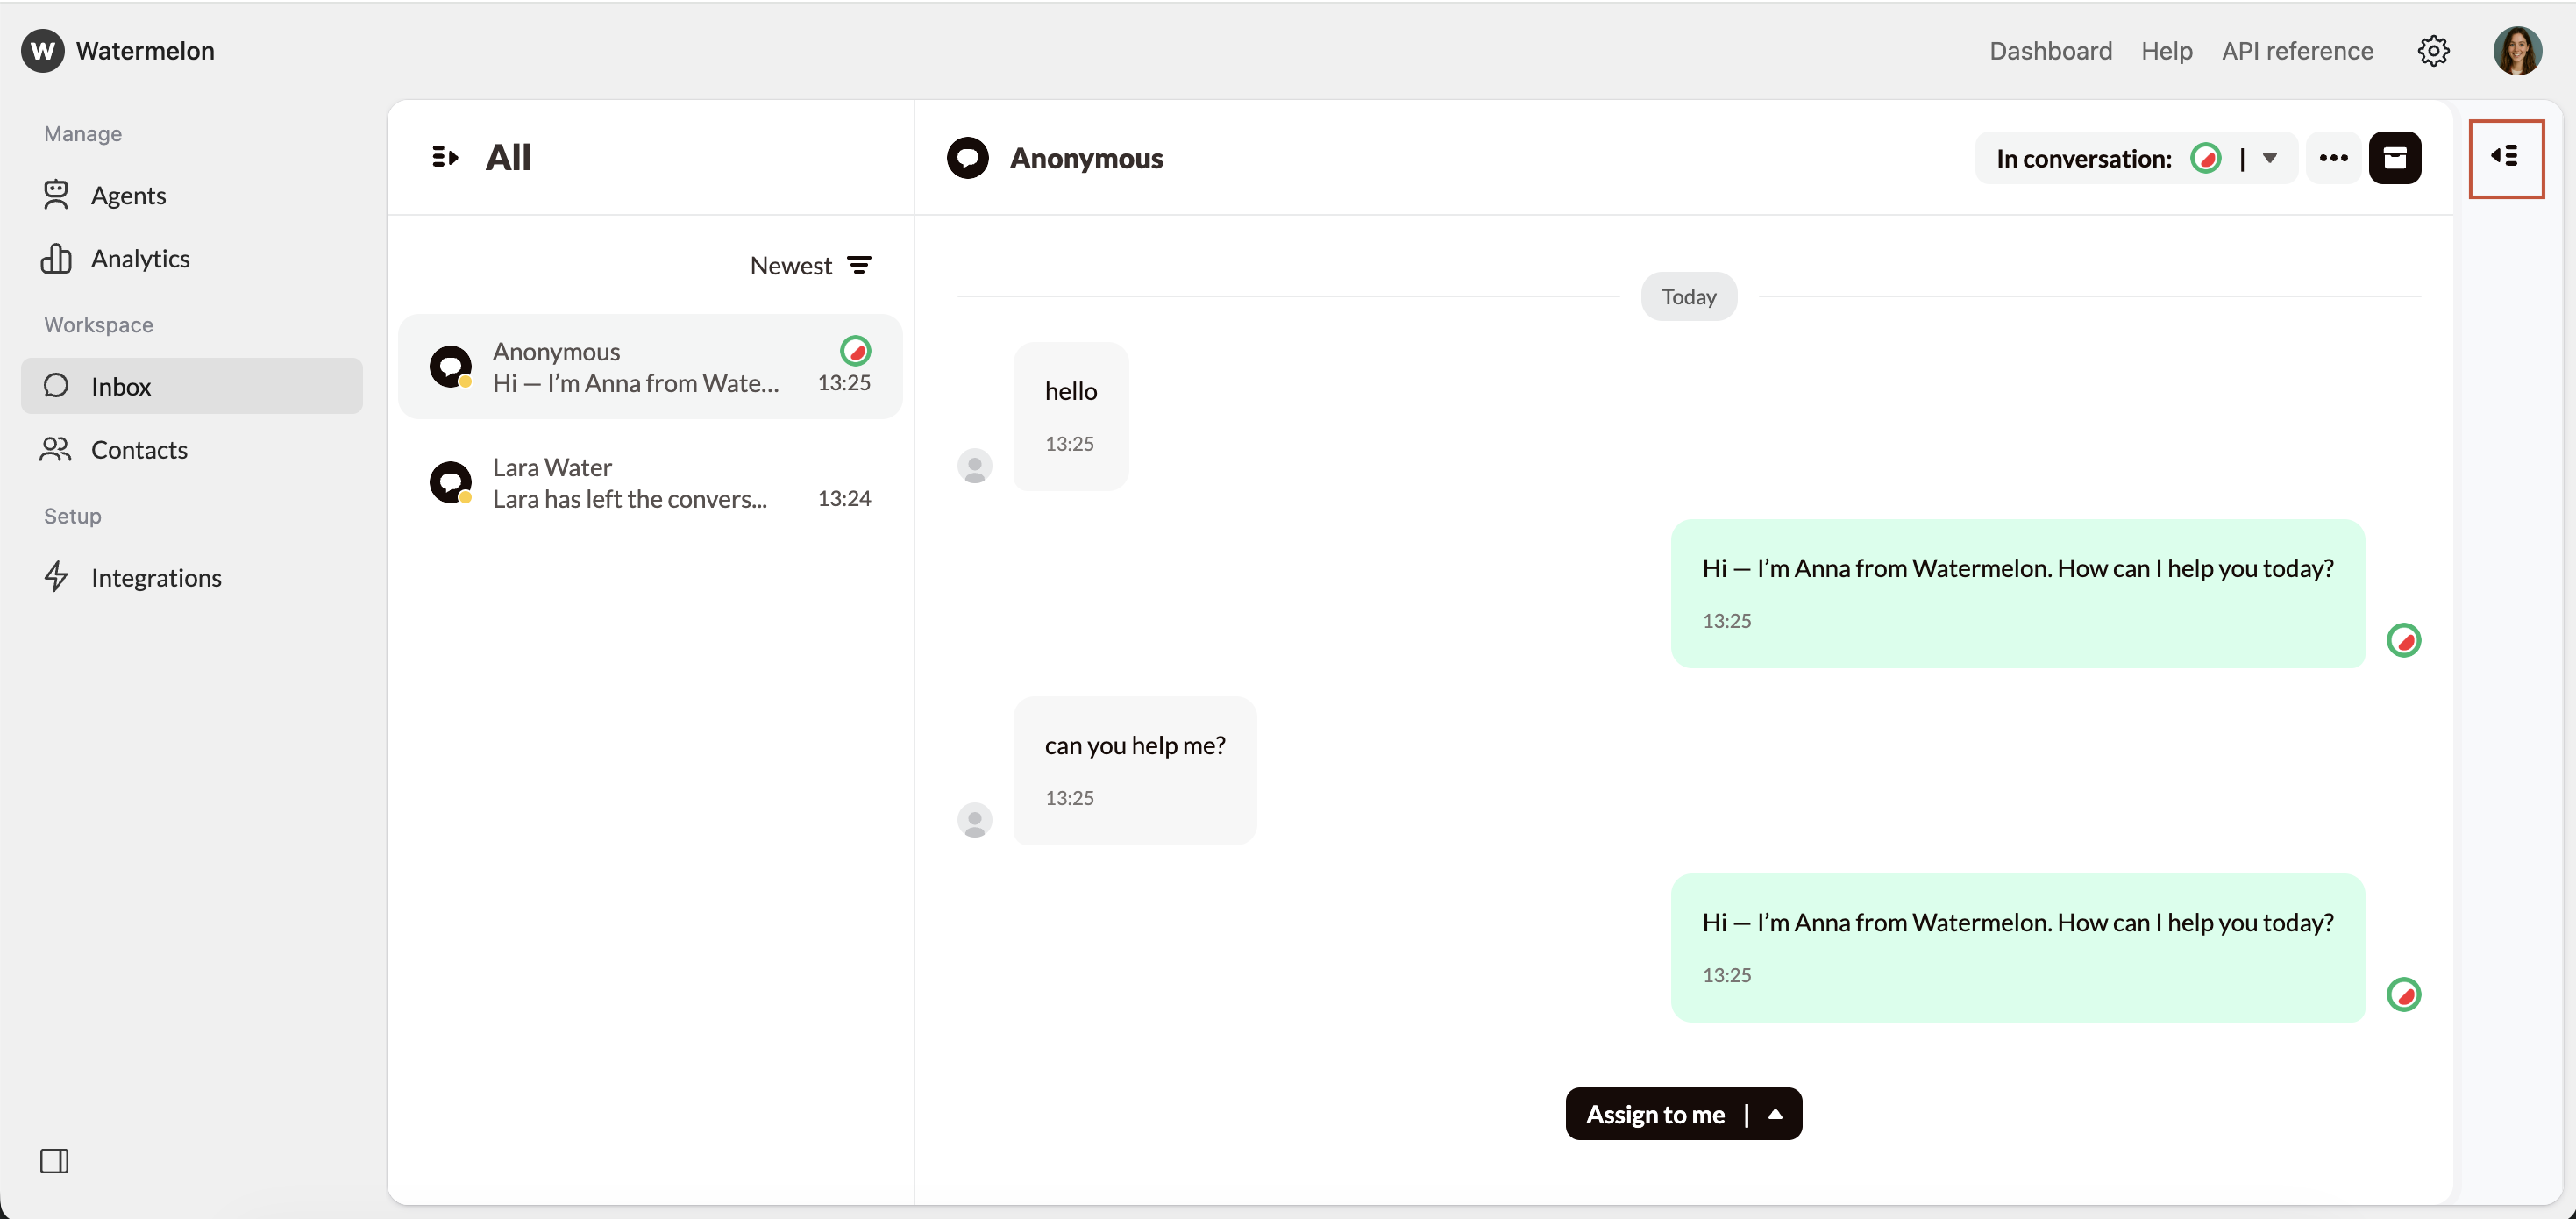Expand the Assign to me dropdown arrow
Viewport: 2576px width, 1219px height.
coord(1775,1113)
